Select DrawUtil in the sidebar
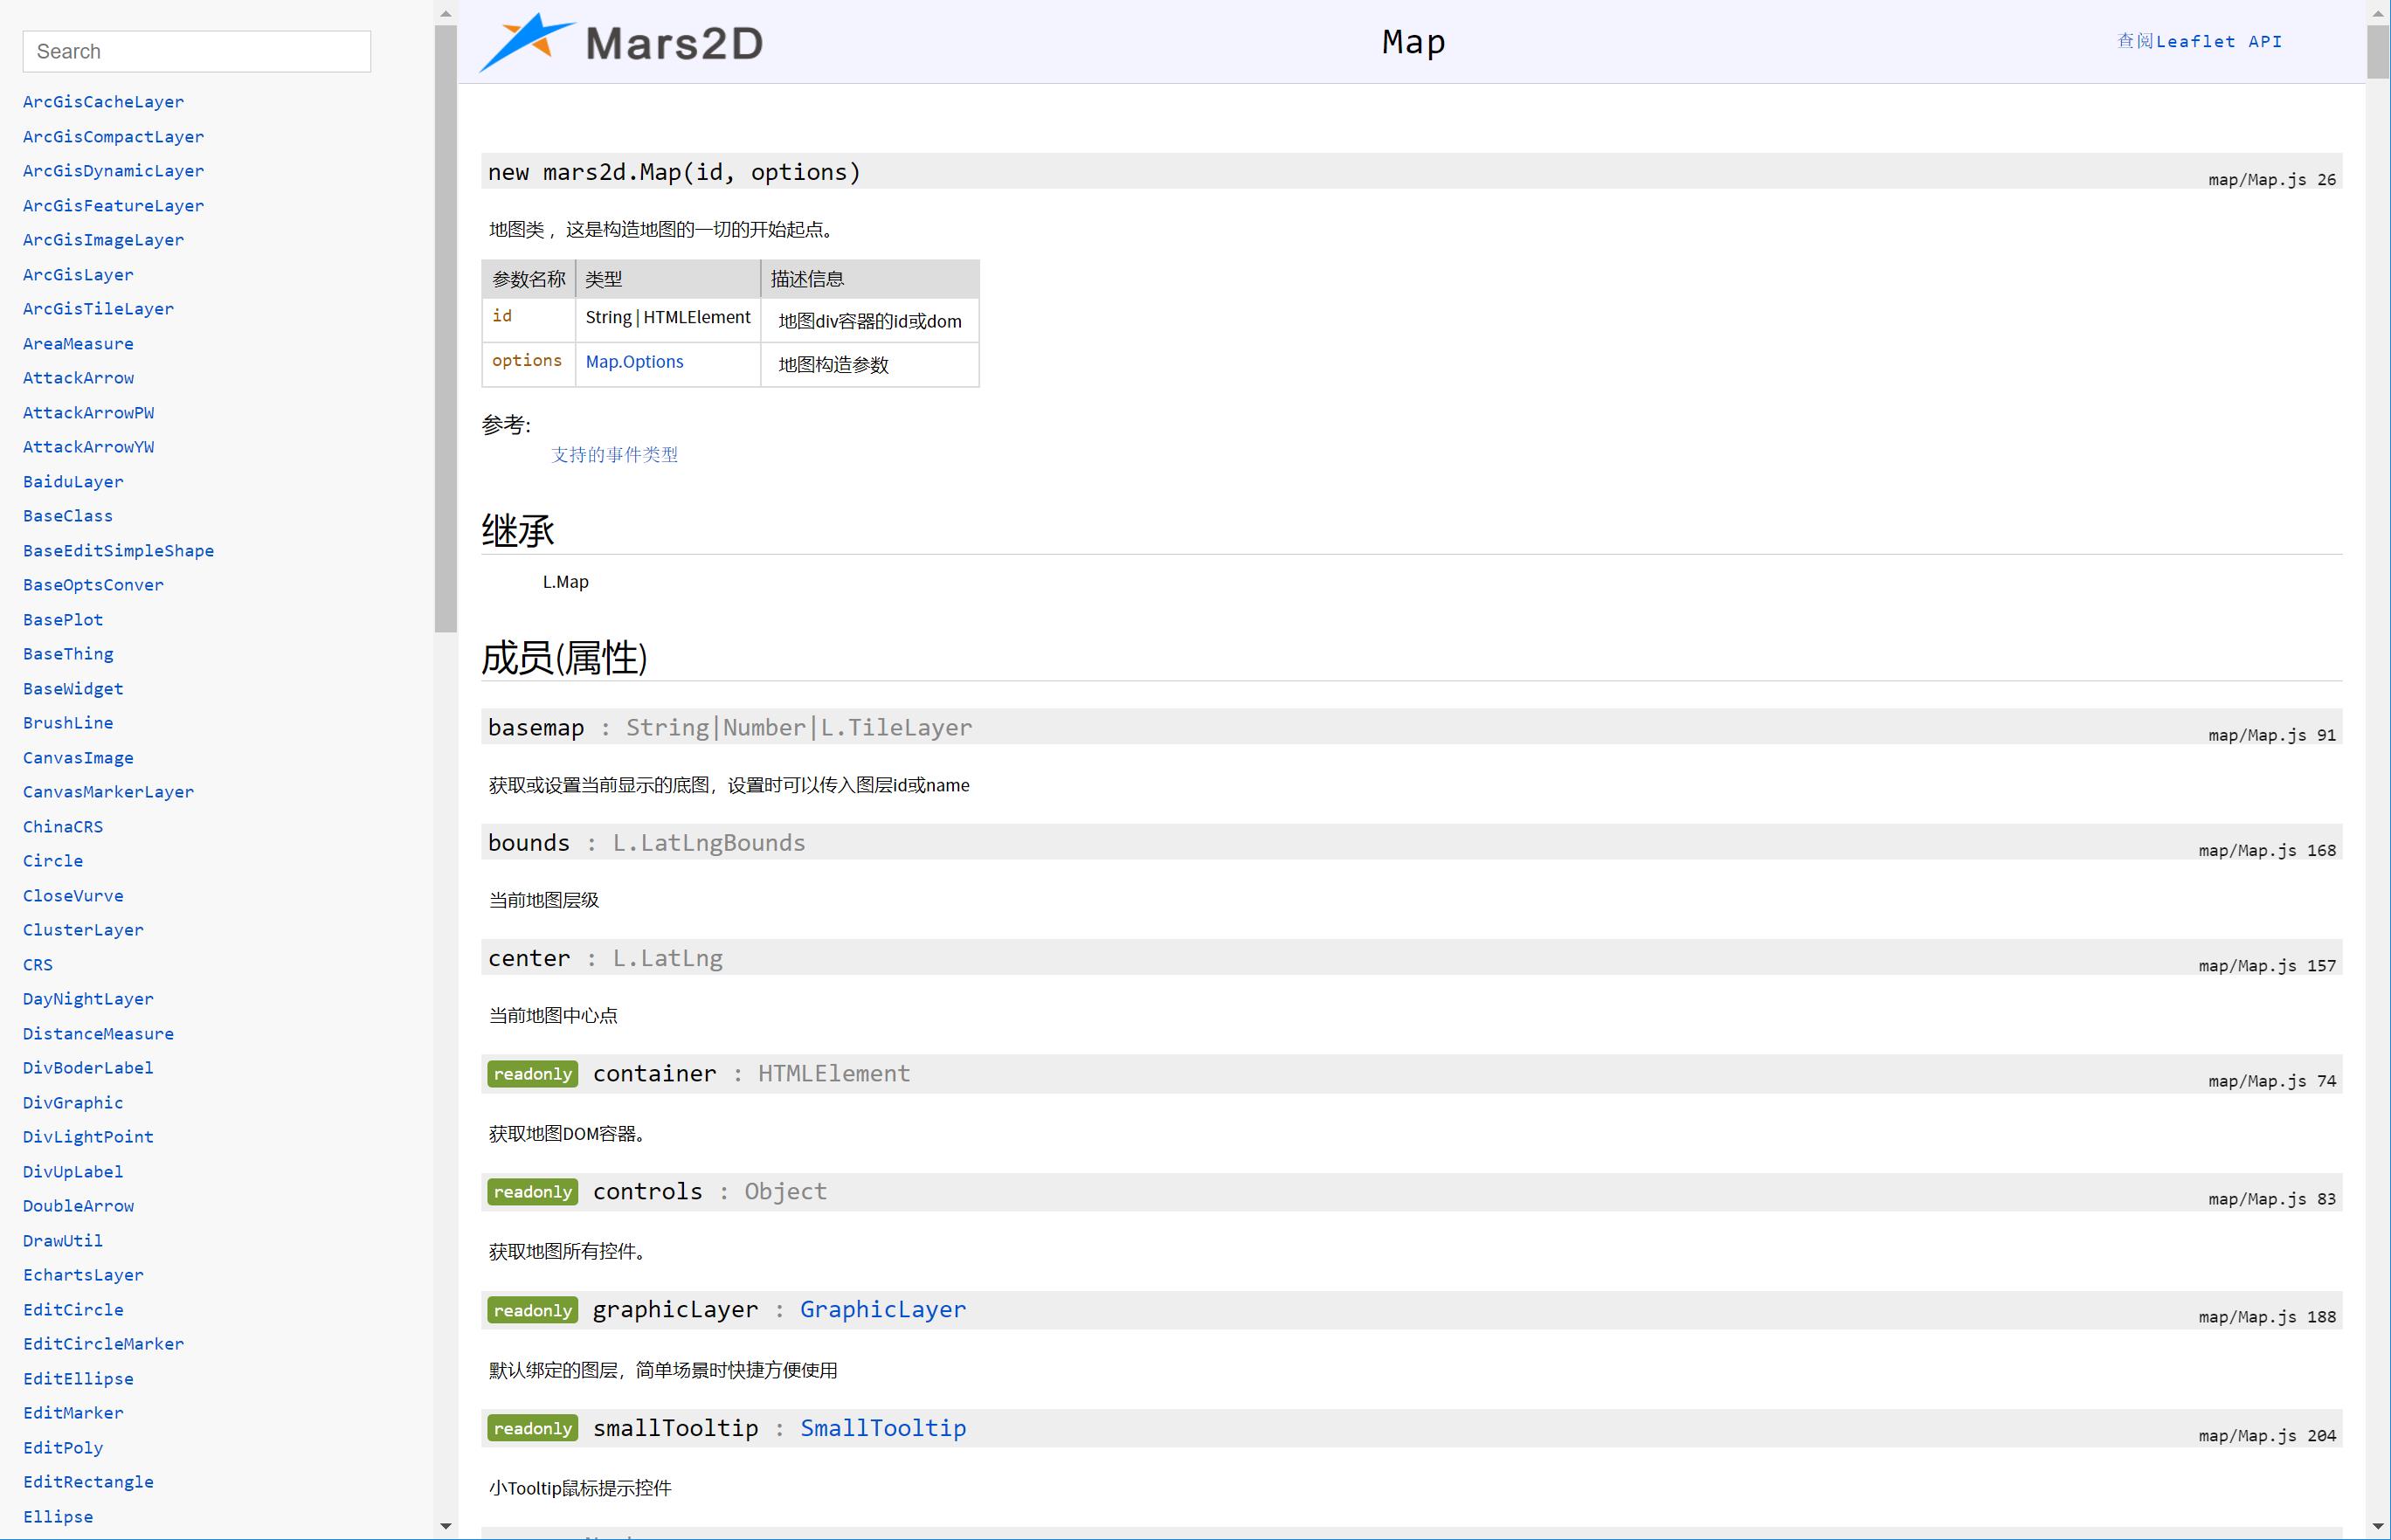 (x=63, y=1240)
